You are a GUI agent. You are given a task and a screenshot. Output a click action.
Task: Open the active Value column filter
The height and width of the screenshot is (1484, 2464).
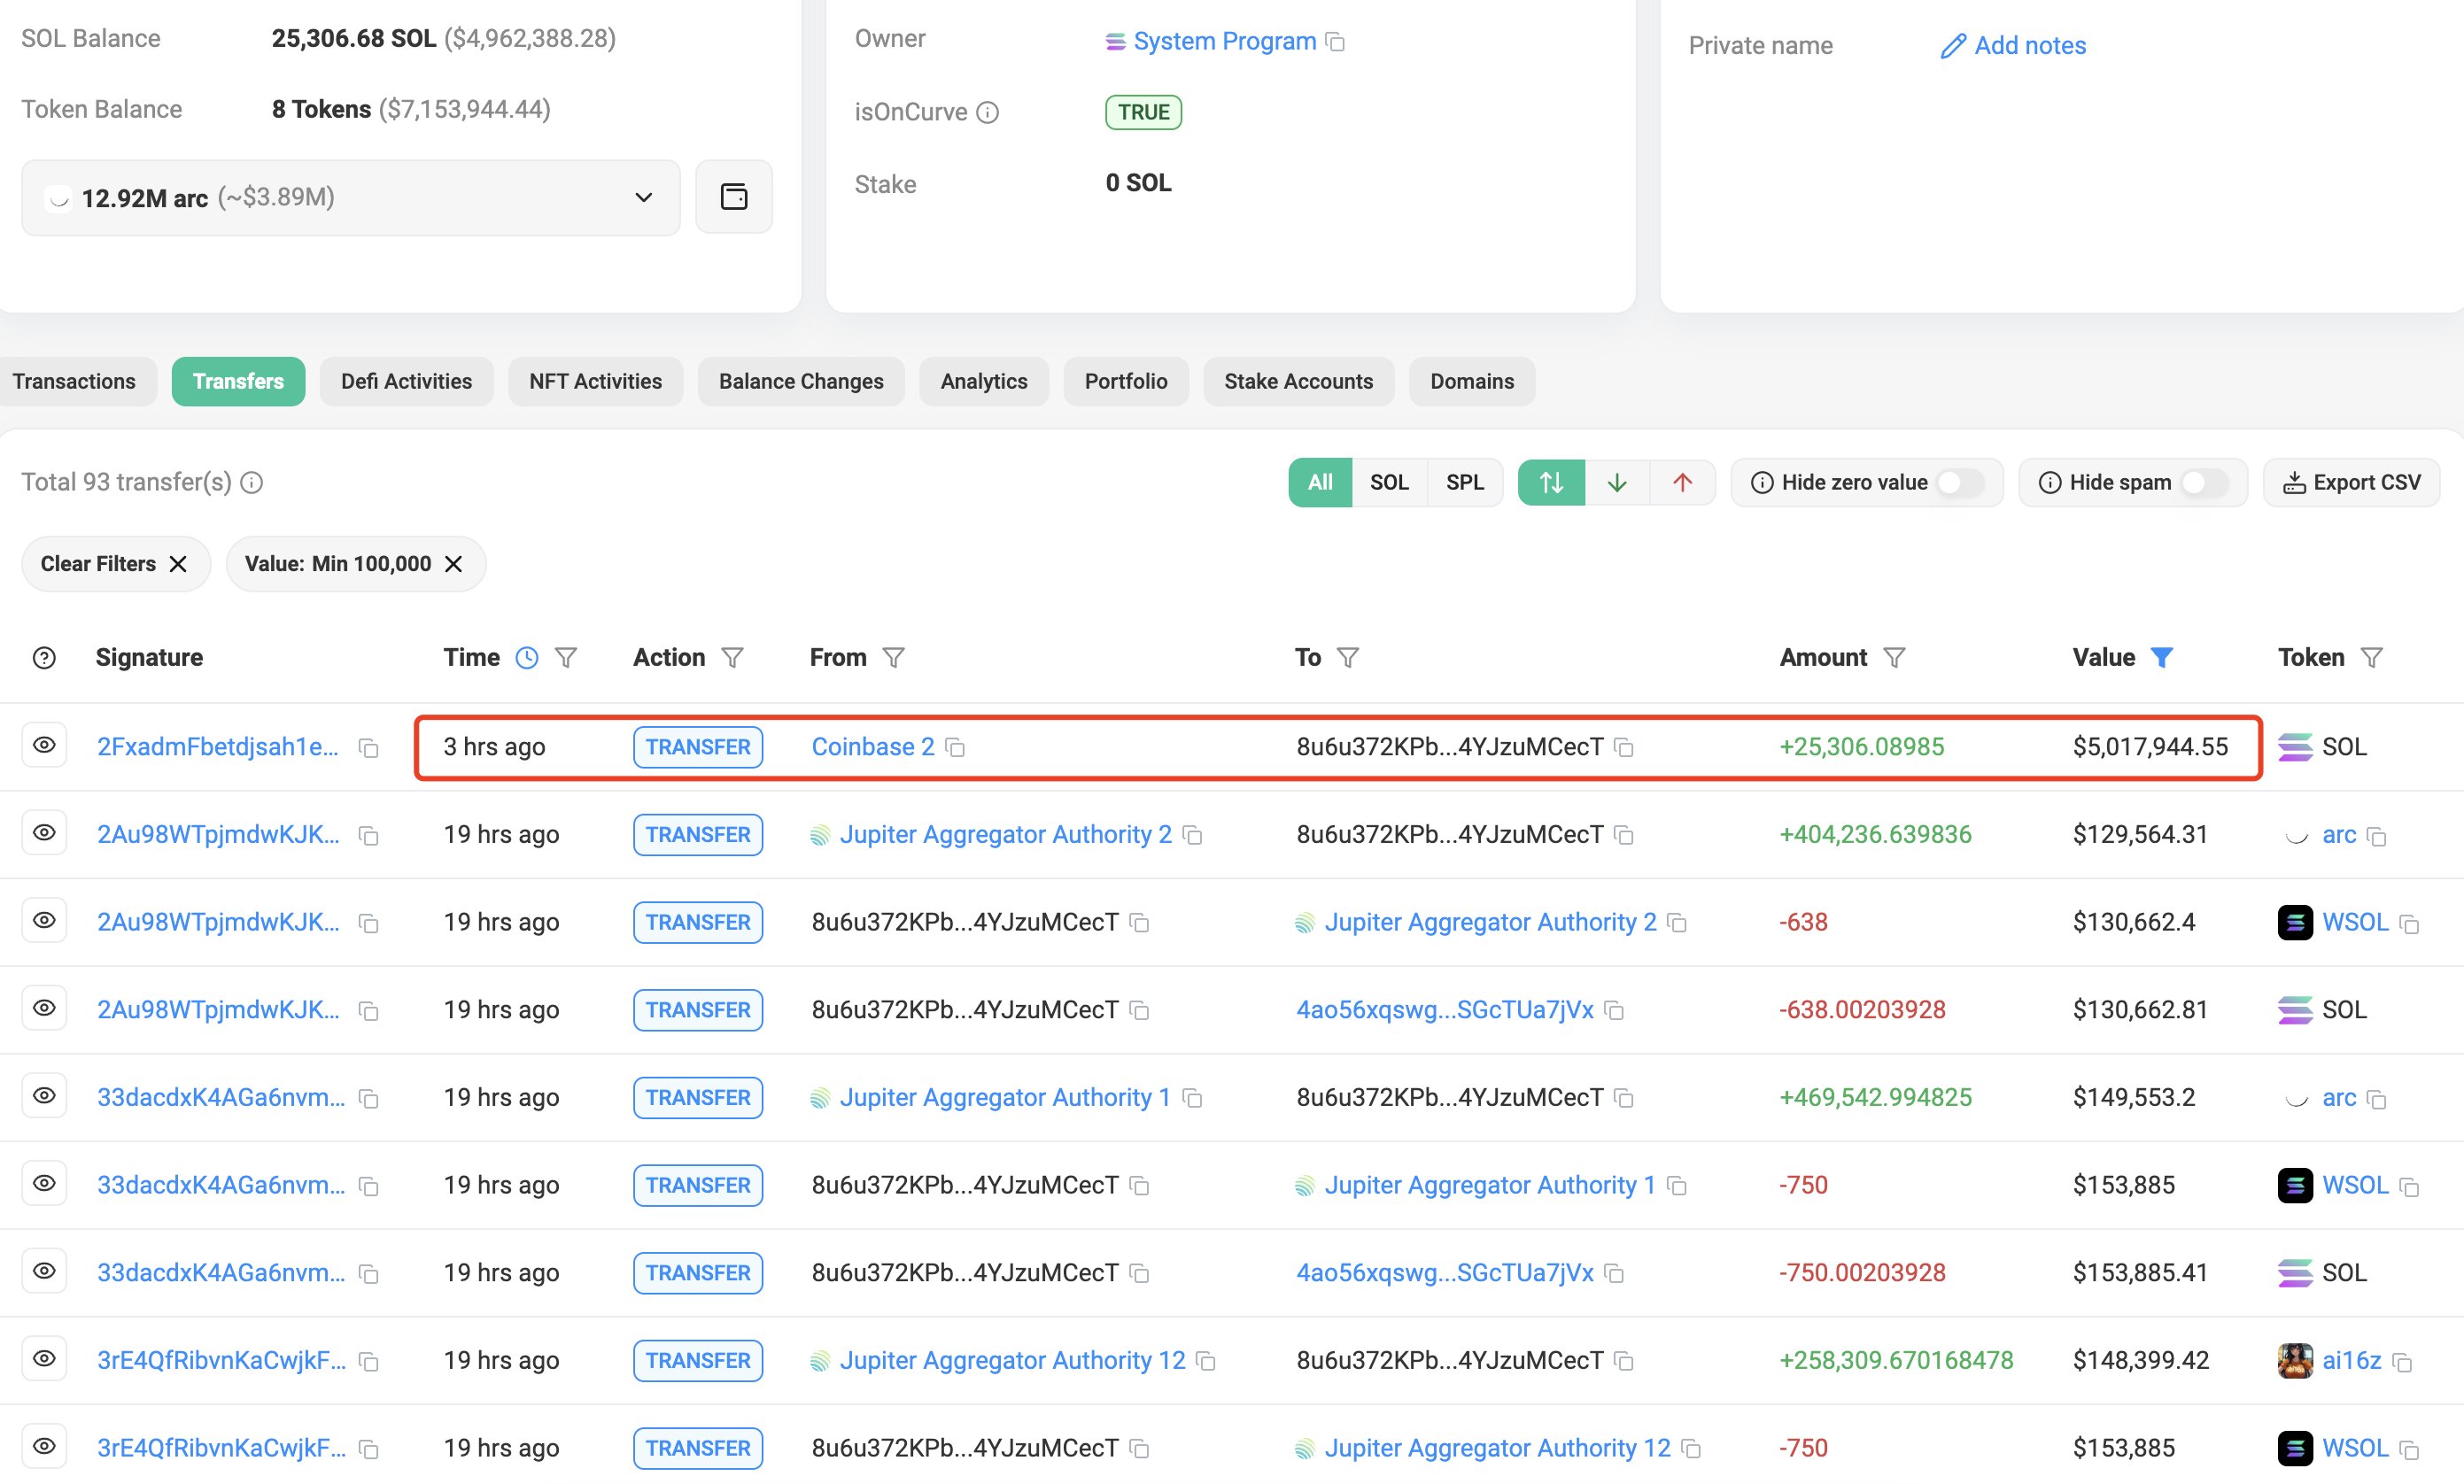[x=2162, y=658]
